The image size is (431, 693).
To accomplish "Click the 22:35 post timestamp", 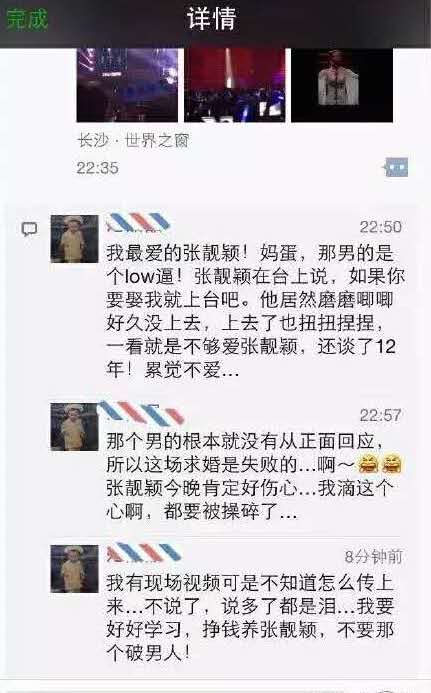I will [97, 168].
